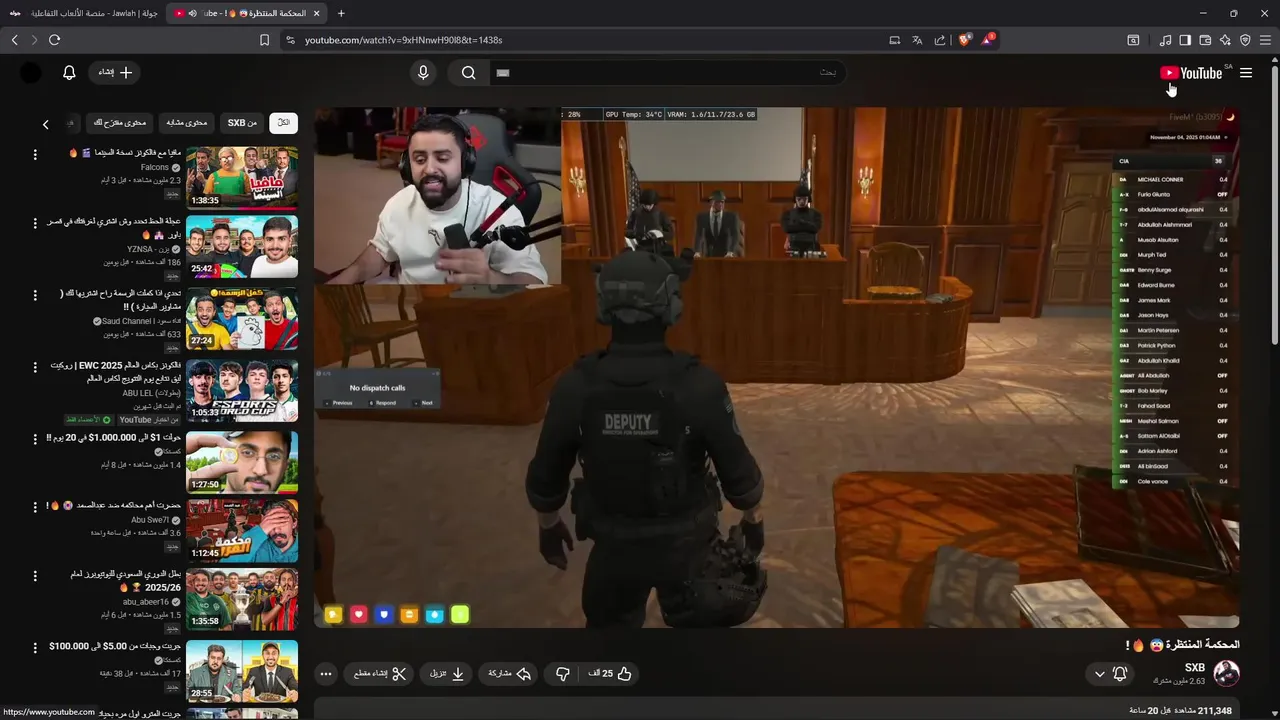Click the translate page icon in address bar
1280x720 pixels.
pos(917,40)
